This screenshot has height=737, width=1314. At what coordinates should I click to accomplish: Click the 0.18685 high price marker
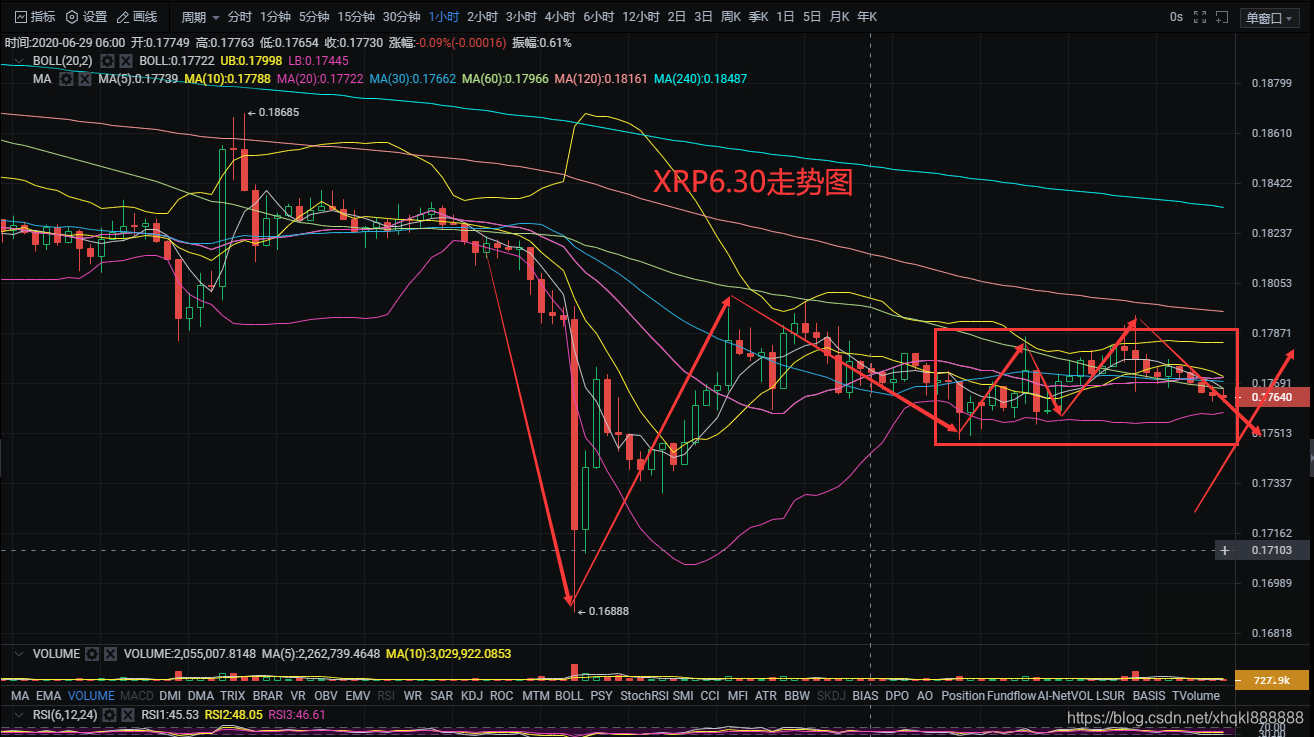pyautogui.click(x=273, y=113)
